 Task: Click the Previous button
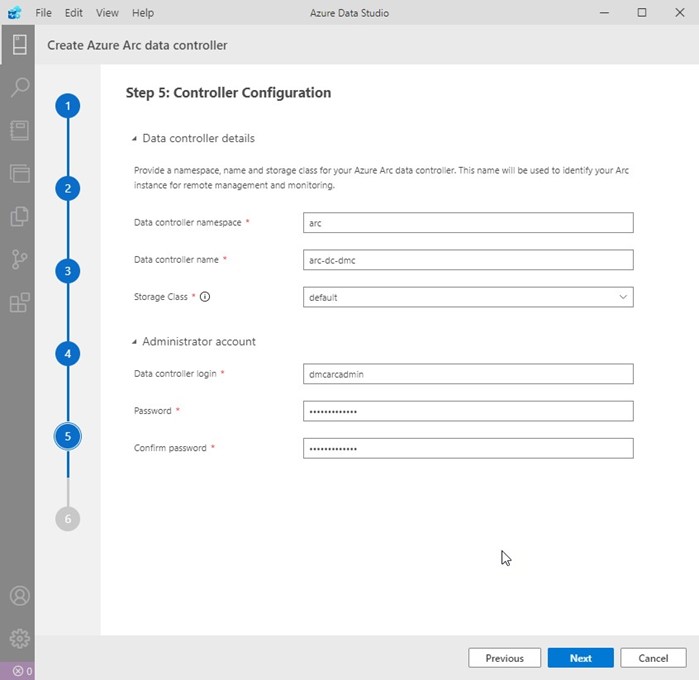click(x=505, y=658)
